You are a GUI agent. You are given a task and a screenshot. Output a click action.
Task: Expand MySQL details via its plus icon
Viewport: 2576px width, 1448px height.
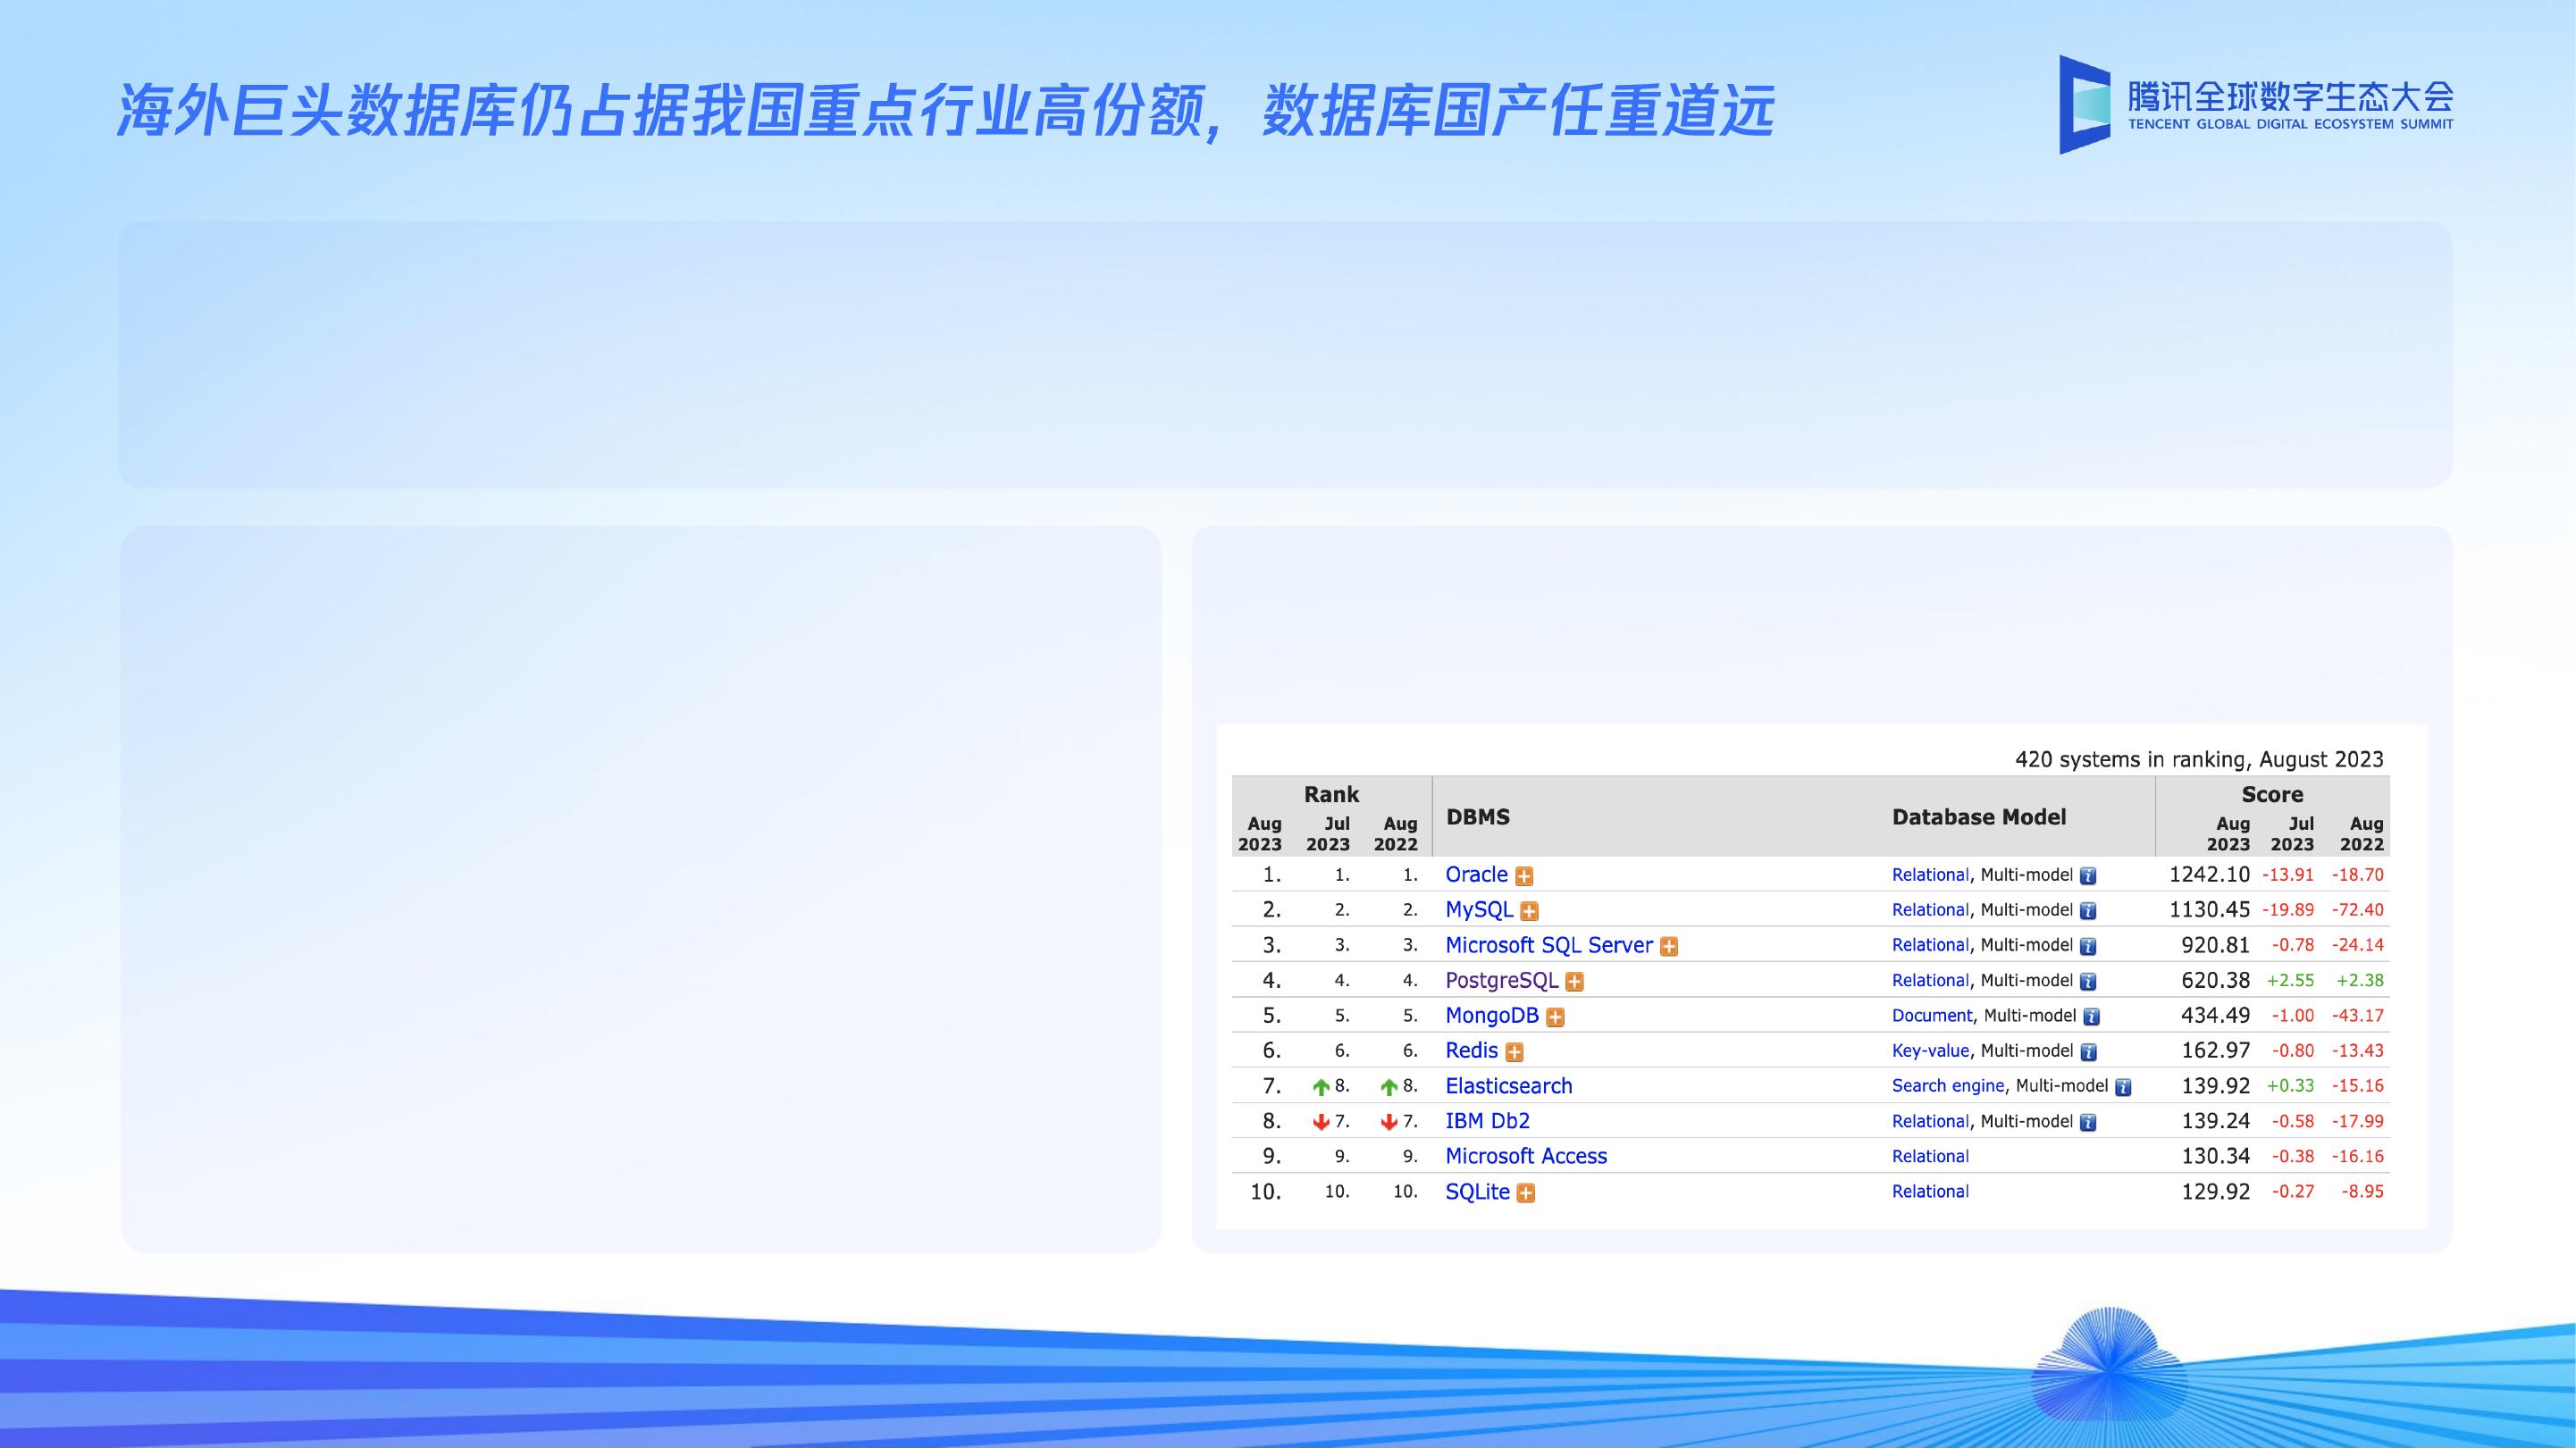pyautogui.click(x=1529, y=910)
